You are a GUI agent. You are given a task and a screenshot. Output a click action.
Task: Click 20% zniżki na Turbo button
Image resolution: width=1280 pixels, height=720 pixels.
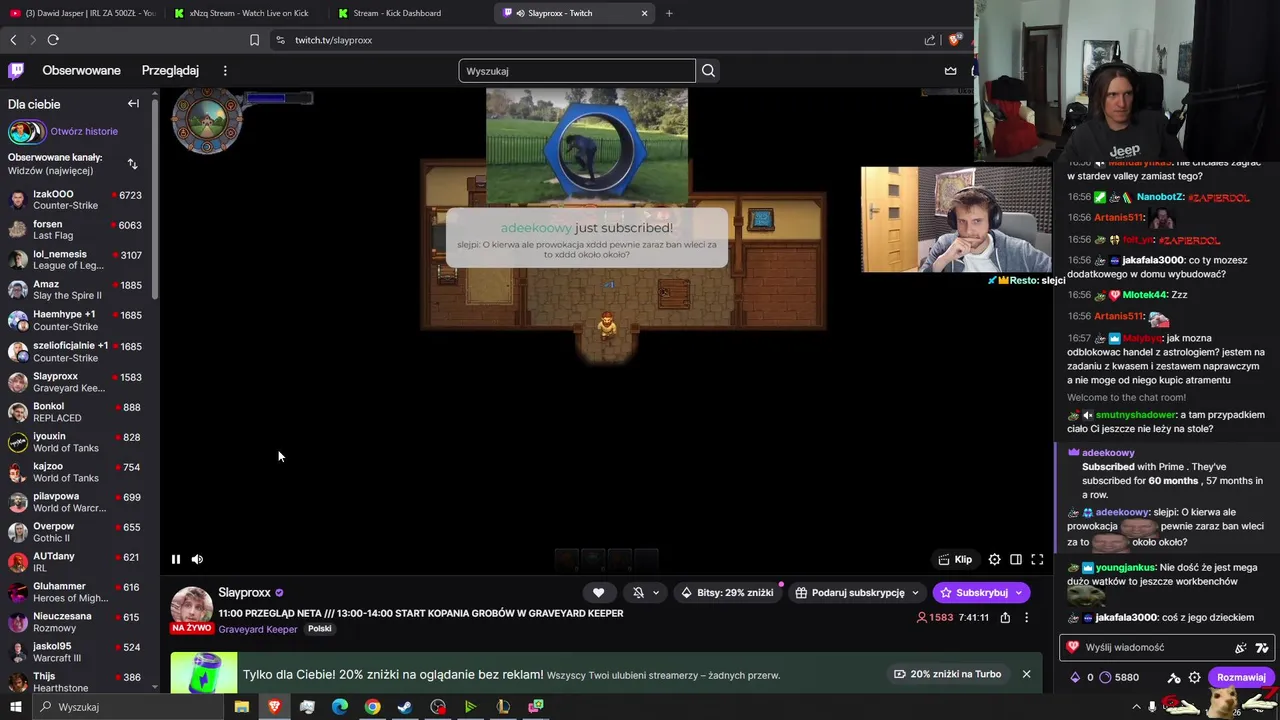pyautogui.click(x=947, y=674)
